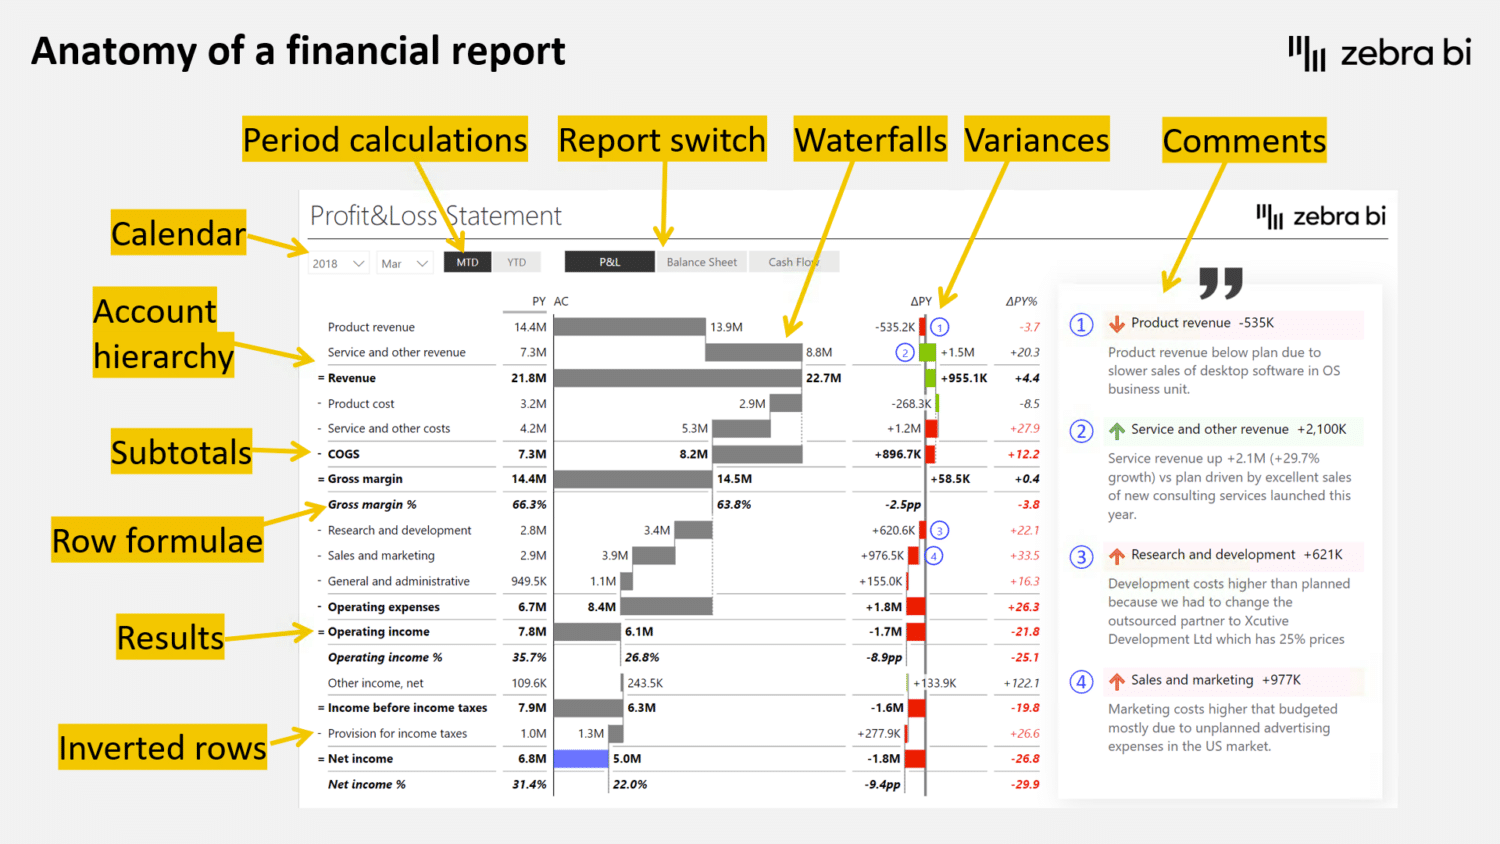
Task: Select comment marker 3 on Research and development row
Action: pyautogui.click(x=939, y=530)
